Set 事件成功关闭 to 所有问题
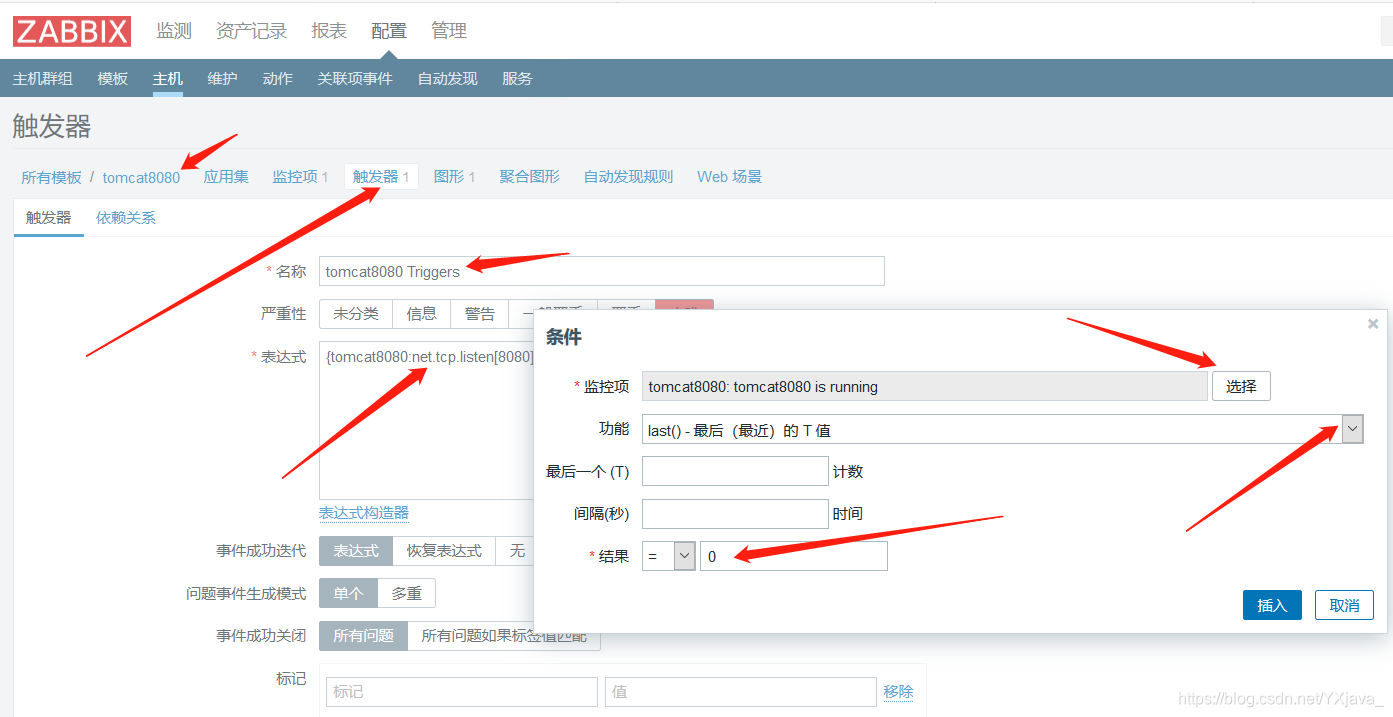The width and height of the screenshot is (1393, 717). [x=364, y=635]
